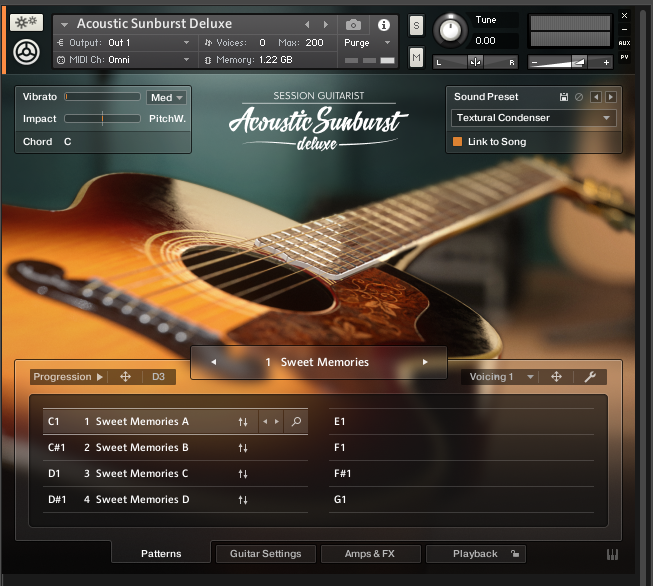Toggle the PV button

coord(624,57)
